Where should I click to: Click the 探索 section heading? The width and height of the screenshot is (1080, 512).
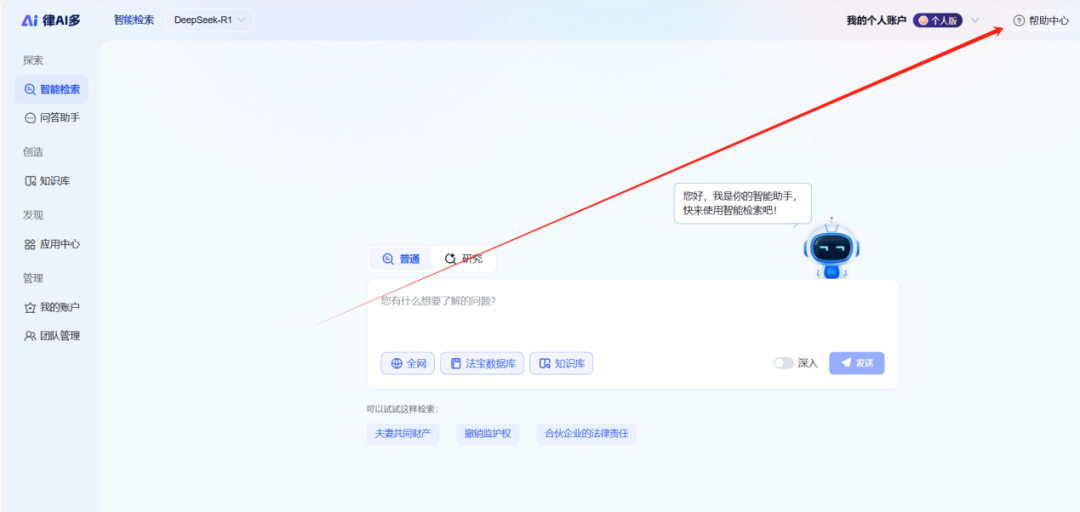(33, 60)
